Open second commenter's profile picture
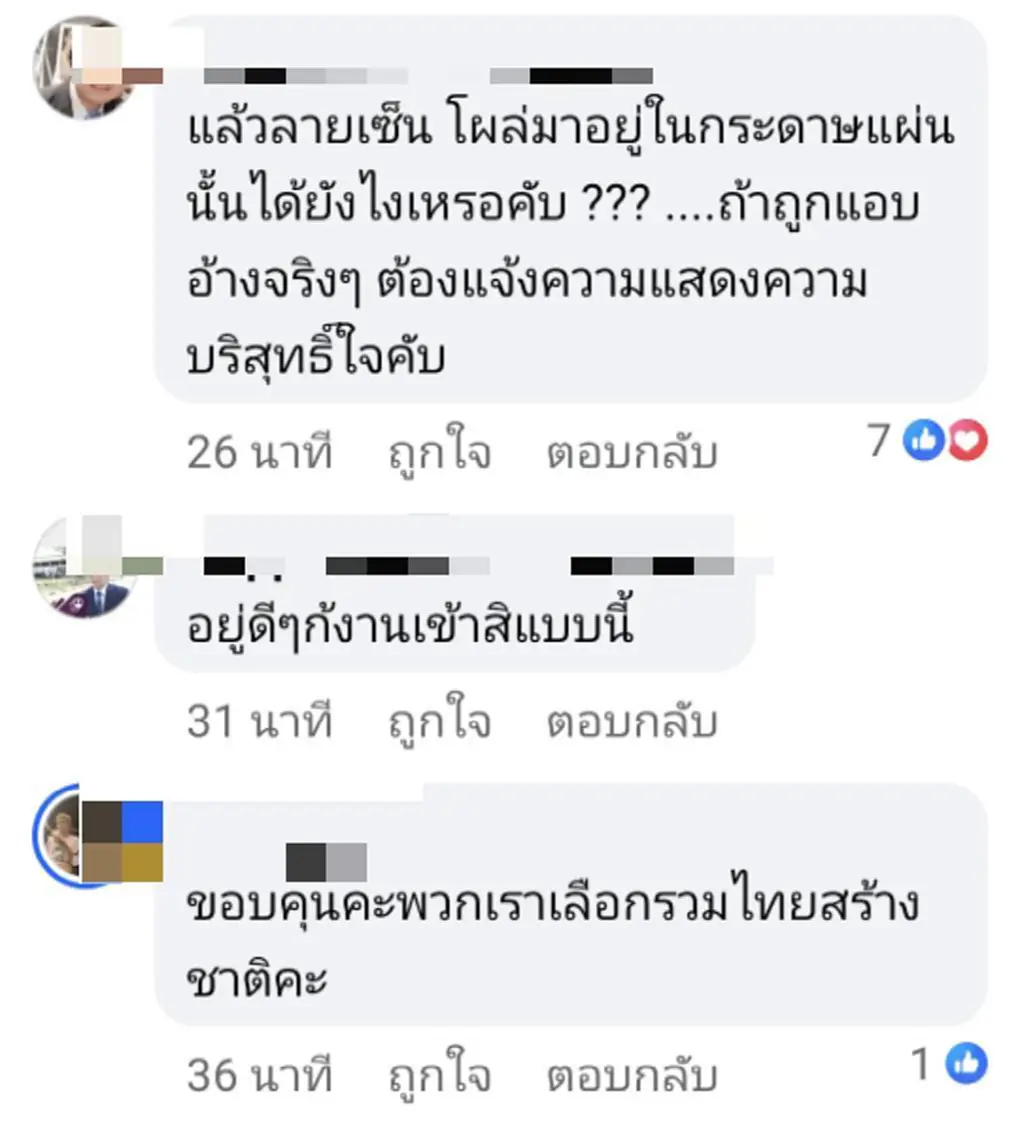 86,566
